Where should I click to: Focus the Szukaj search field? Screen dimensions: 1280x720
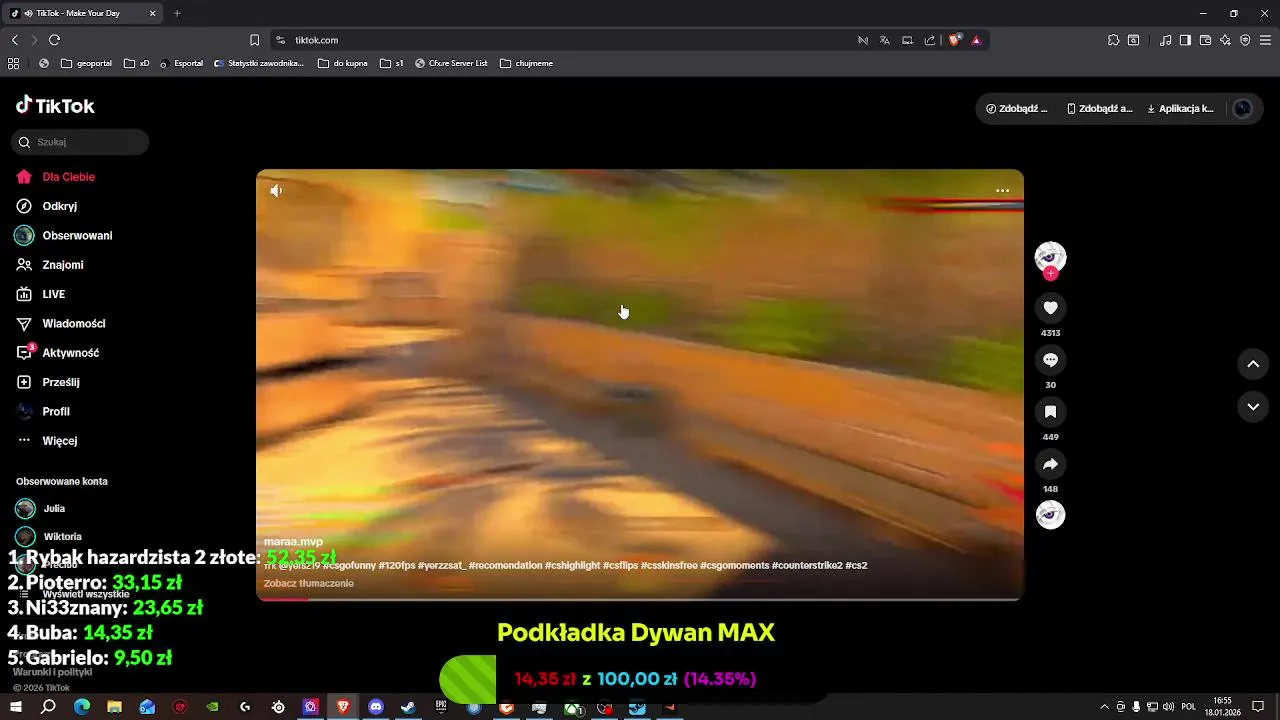pos(80,142)
